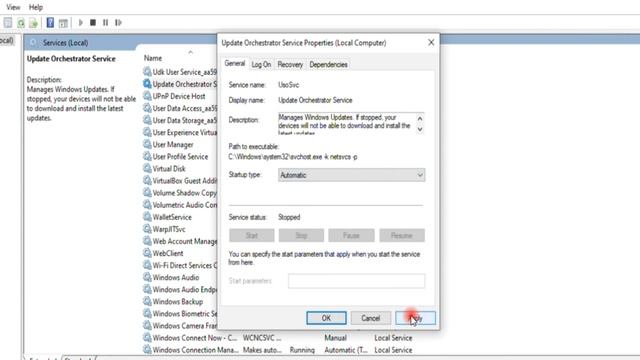The image size is (640, 360).
Task: Toggle the Action Pane toolbar icon
Action: 63,23
